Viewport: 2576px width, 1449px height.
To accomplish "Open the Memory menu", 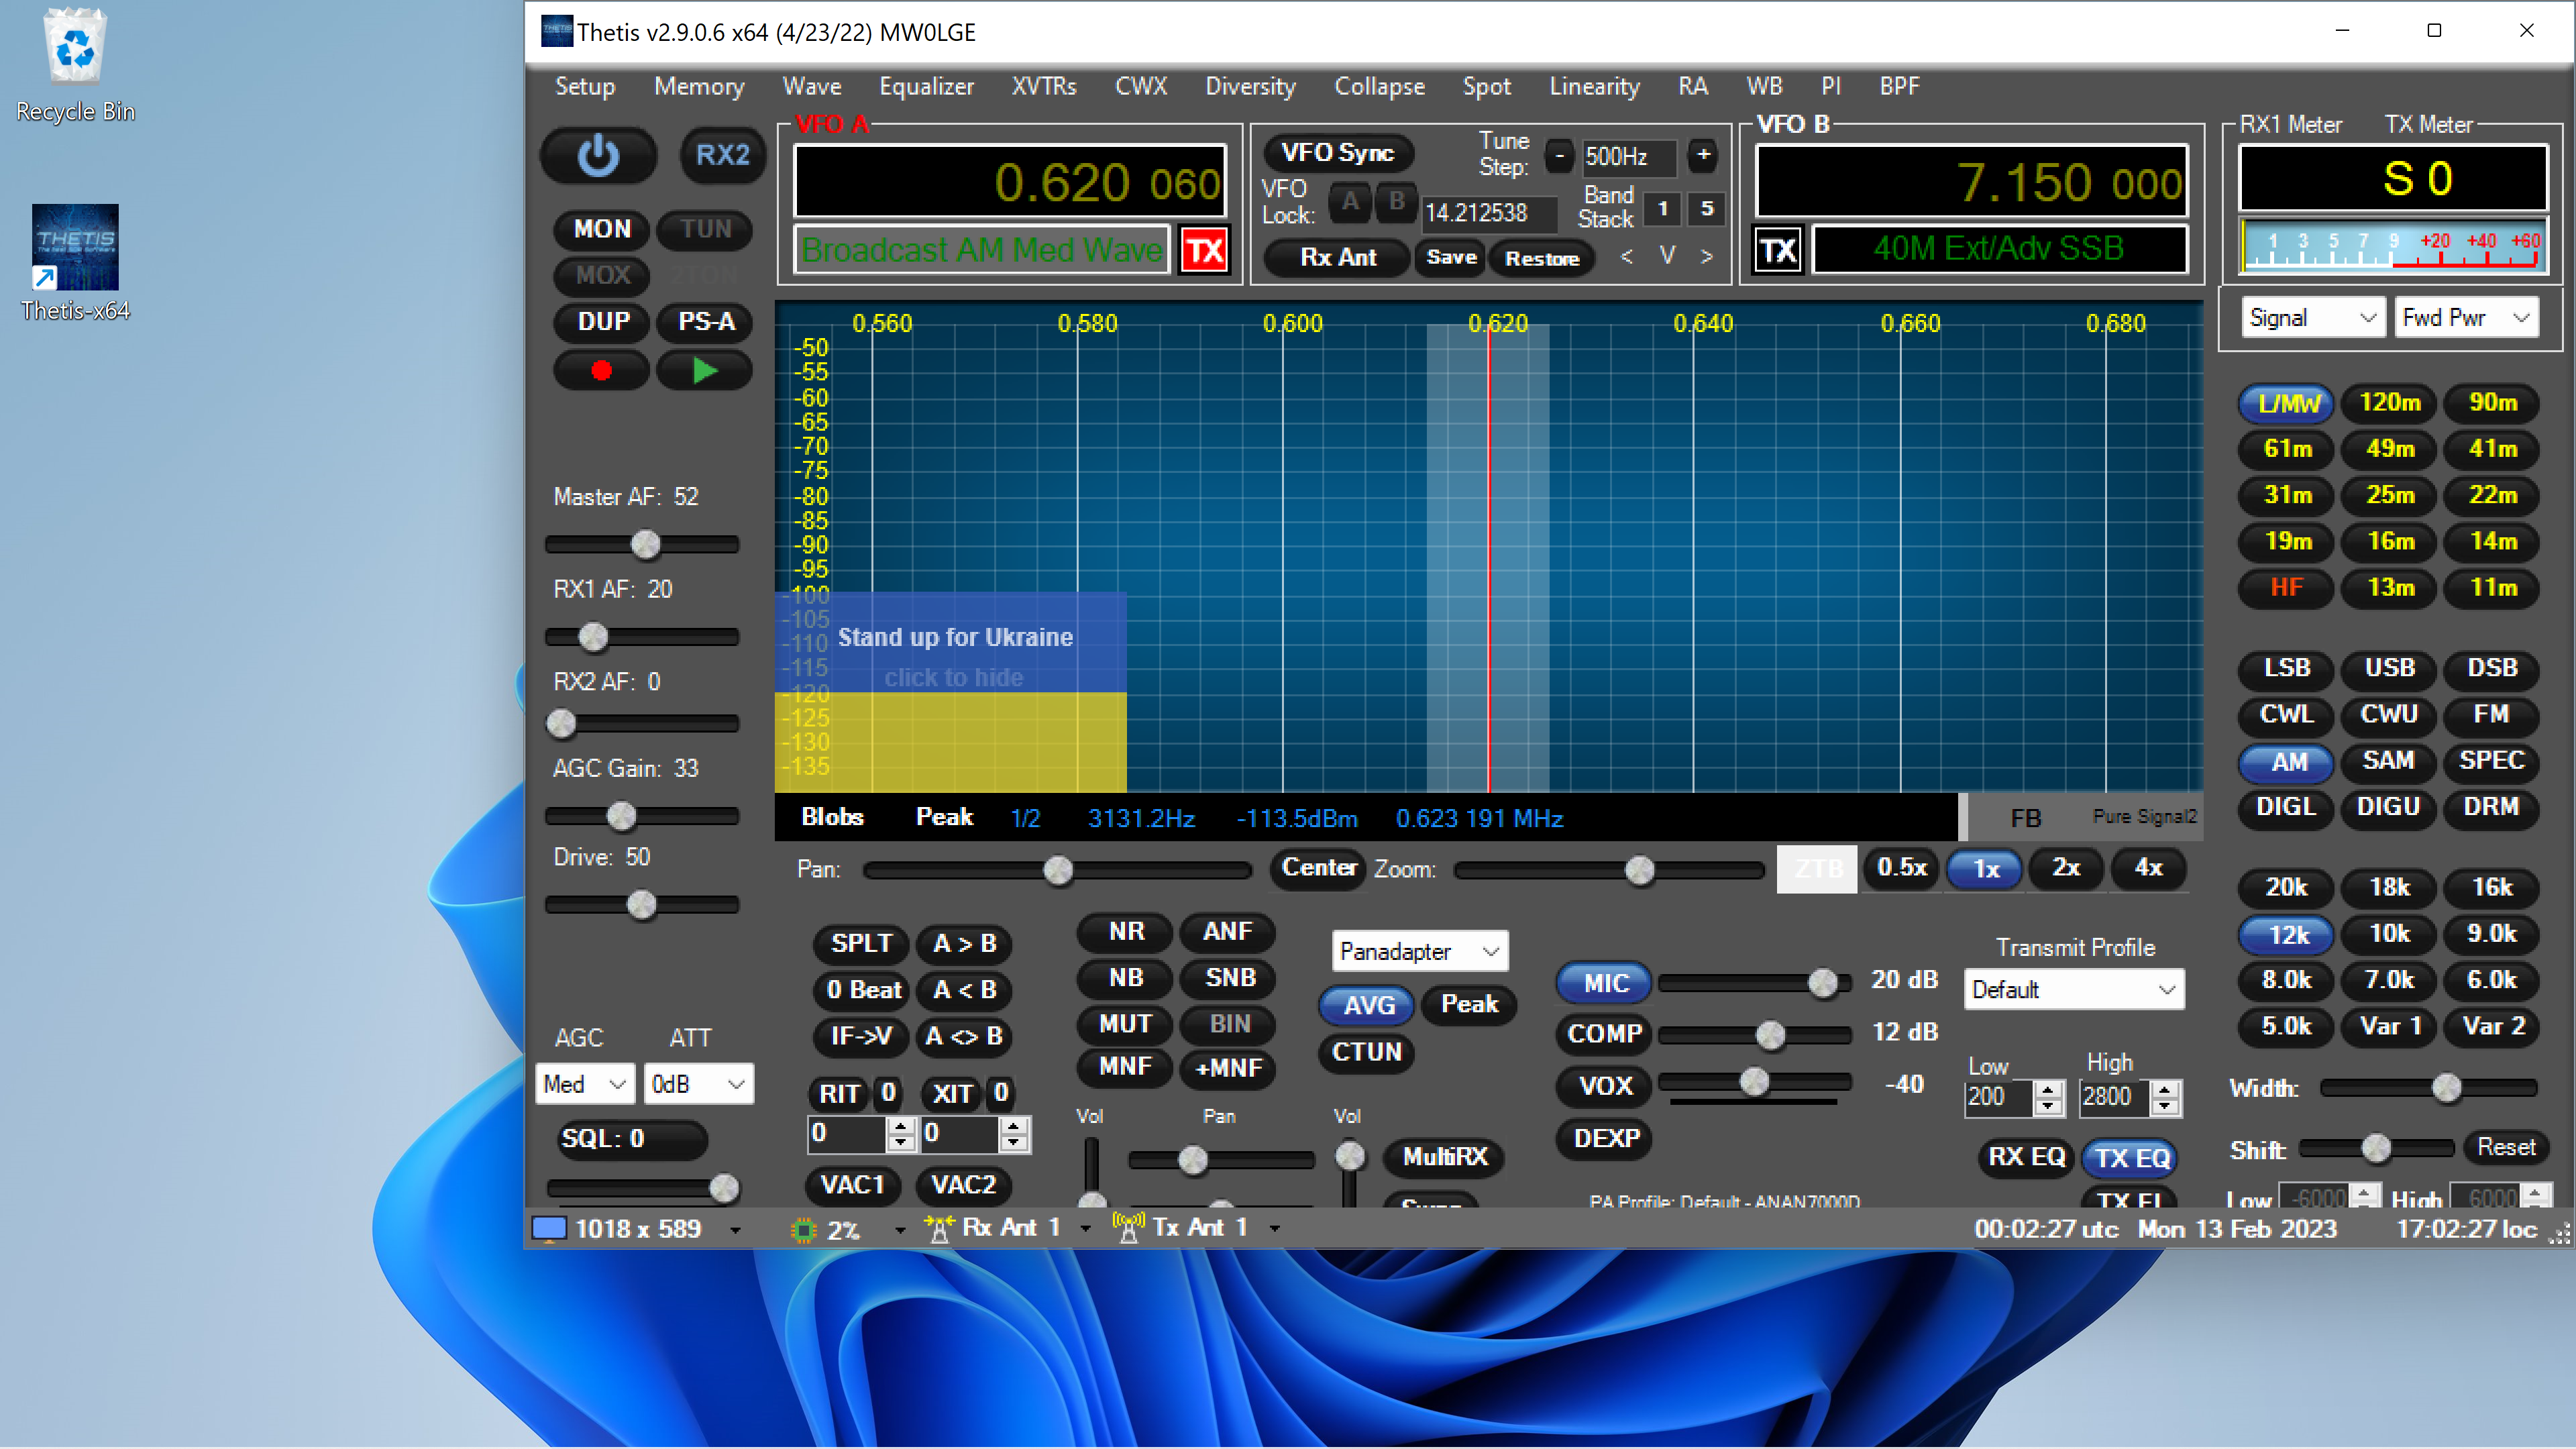I will 699,87.
